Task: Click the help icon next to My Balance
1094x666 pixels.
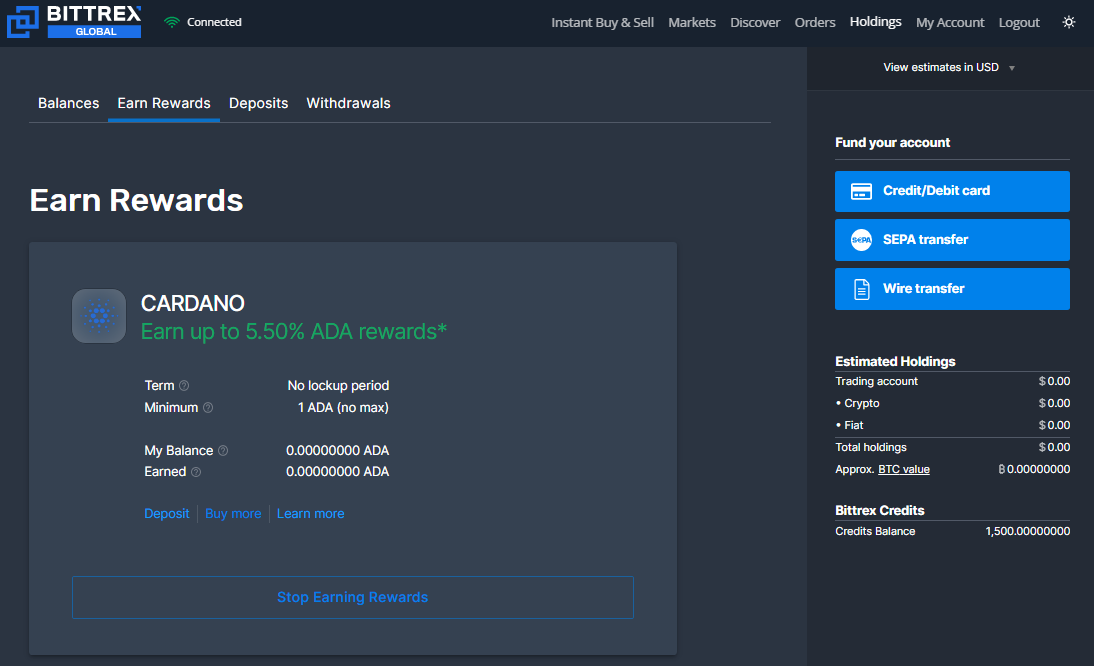Action: pos(223,451)
